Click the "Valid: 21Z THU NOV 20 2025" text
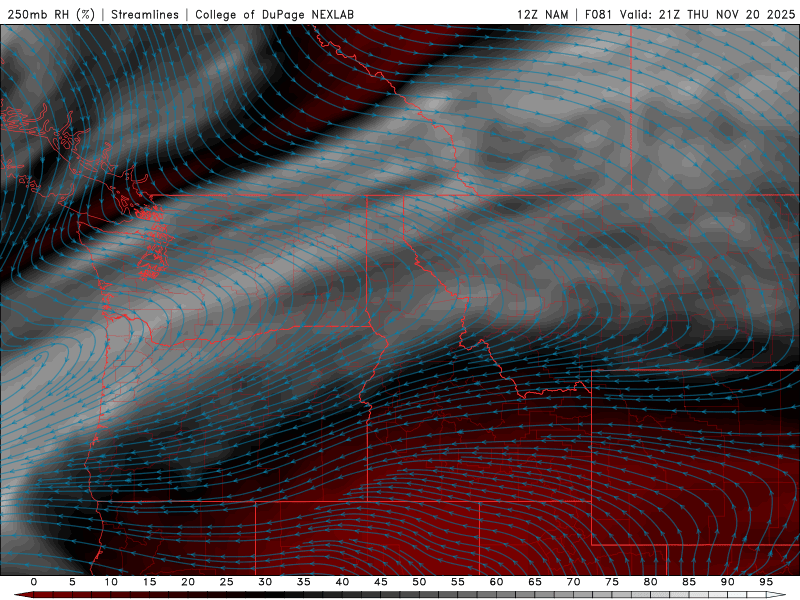Image resolution: width=800 pixels, height=600 pixels. [707, 14]
